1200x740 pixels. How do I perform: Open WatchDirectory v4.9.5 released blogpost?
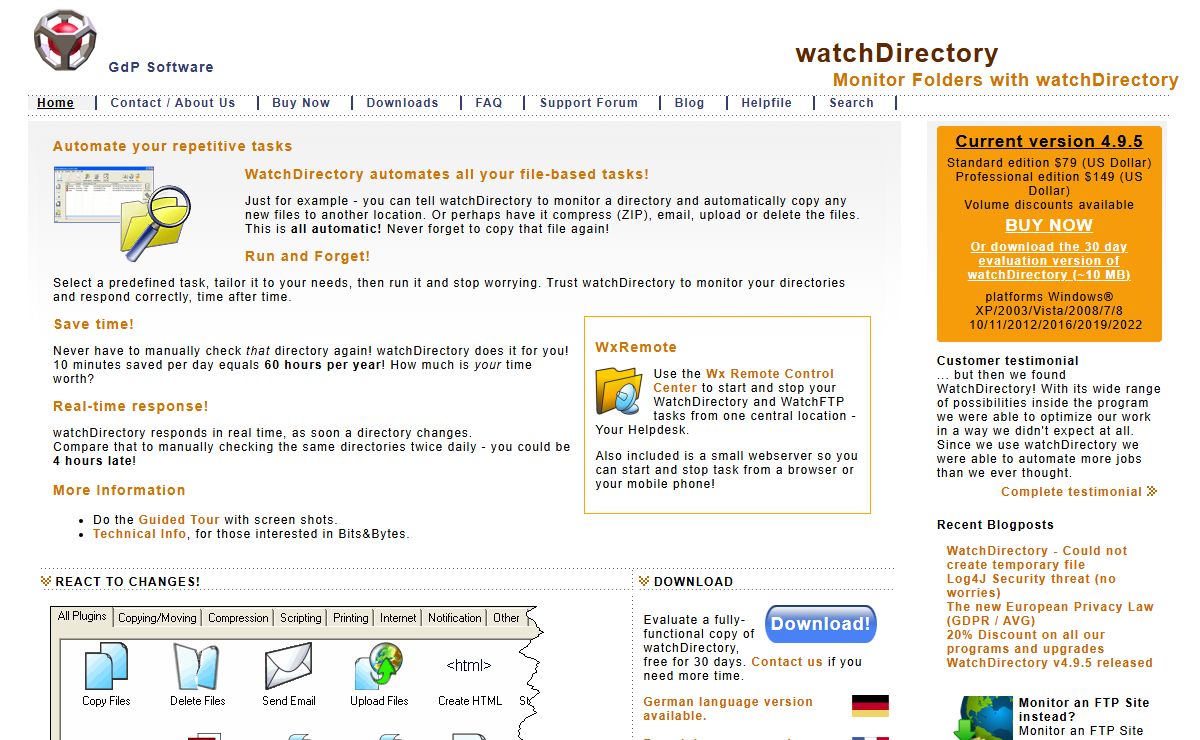[x=1050, y=662]
